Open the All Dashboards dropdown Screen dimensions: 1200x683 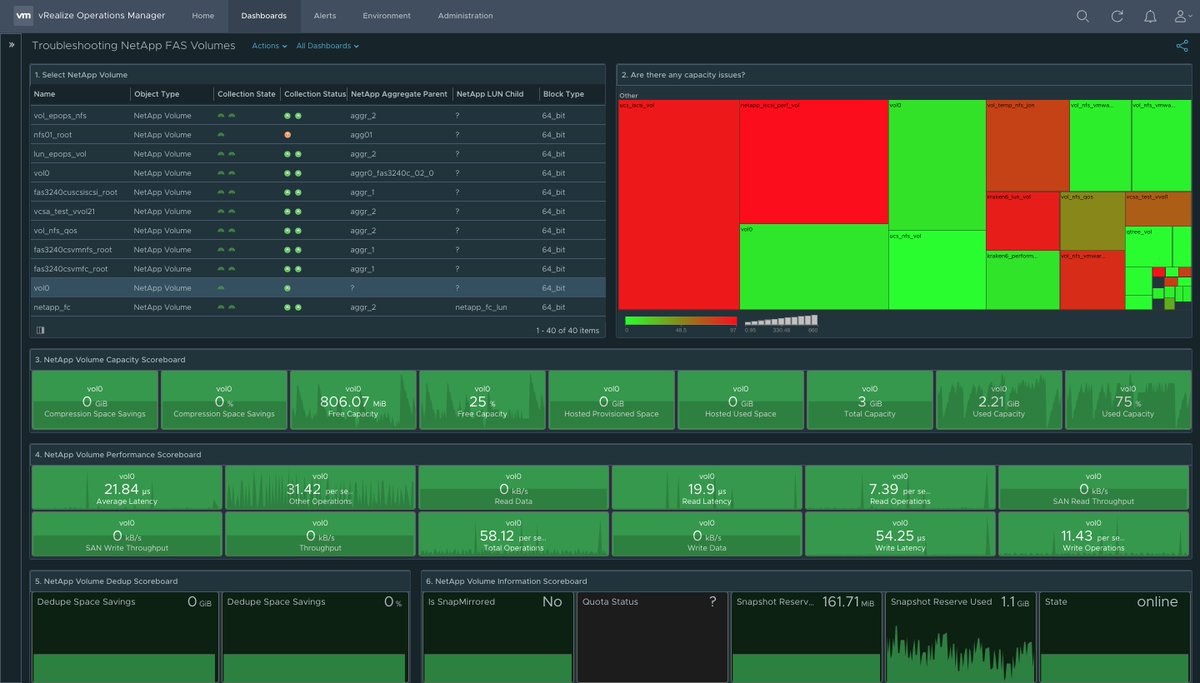click(x=327, y=46)
